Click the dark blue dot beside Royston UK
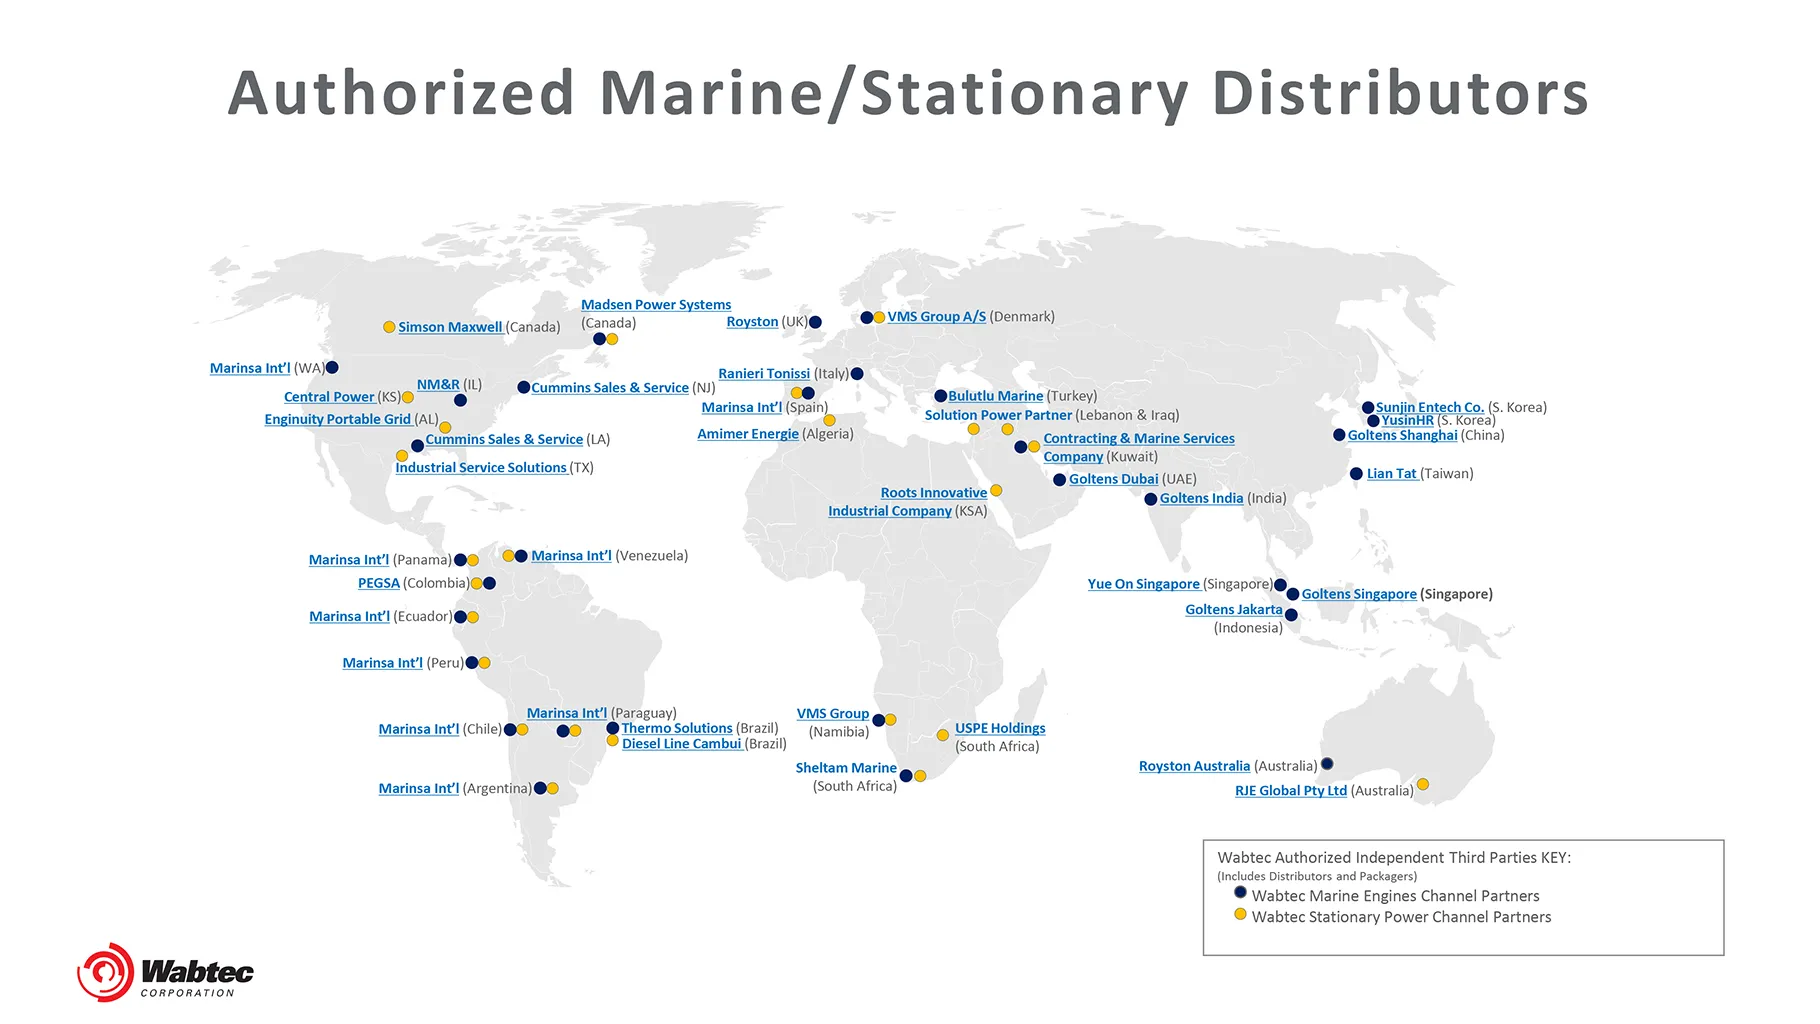The image size is (1820, 1024). (x=815, y=322)
